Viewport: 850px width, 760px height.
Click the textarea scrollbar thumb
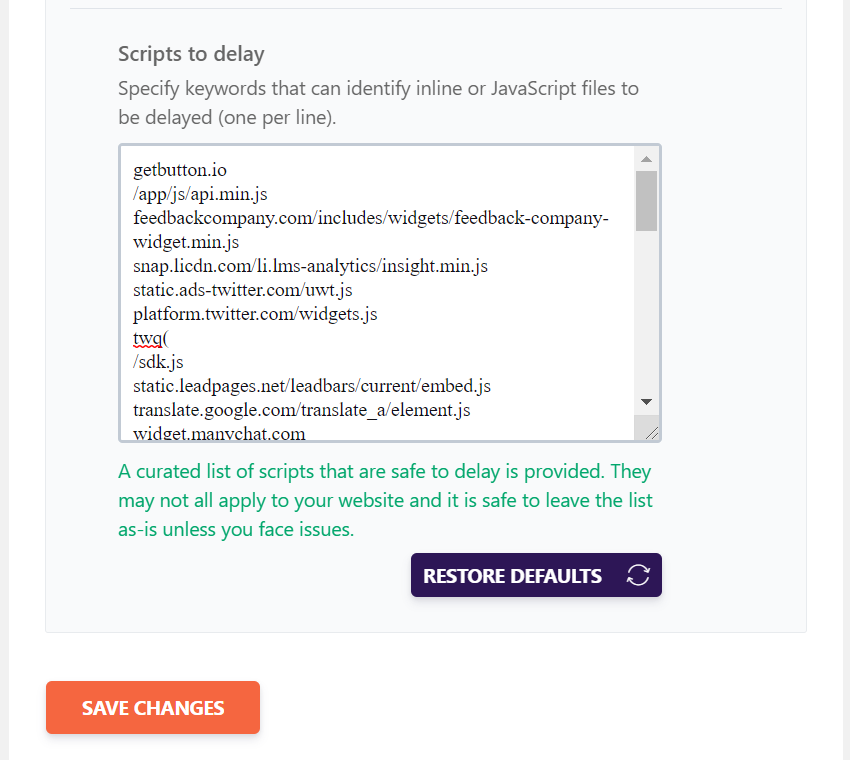click(x=646, y=201)
